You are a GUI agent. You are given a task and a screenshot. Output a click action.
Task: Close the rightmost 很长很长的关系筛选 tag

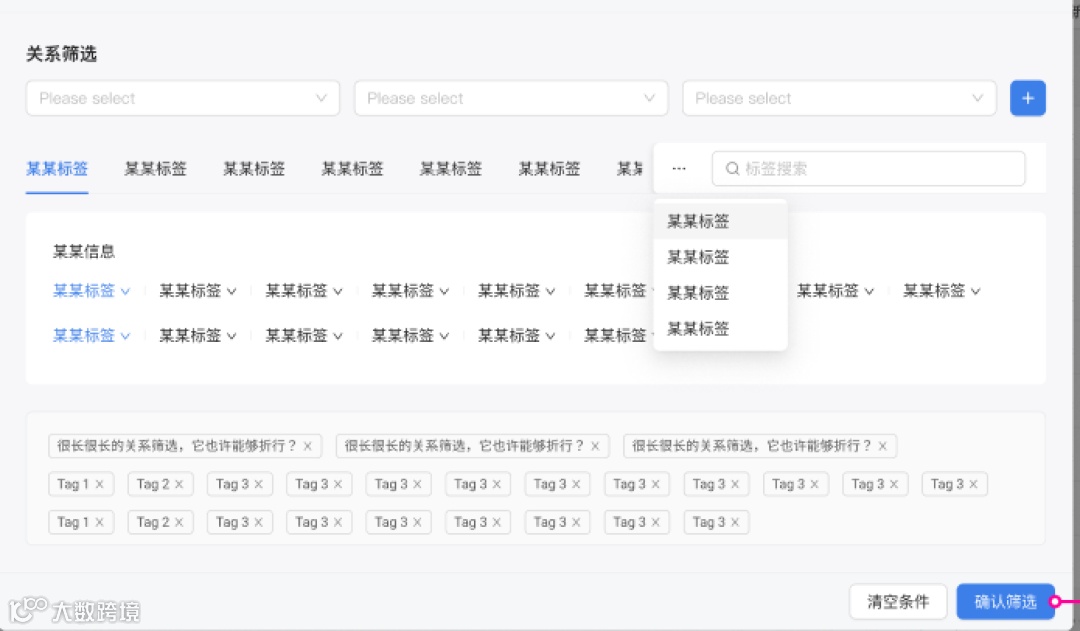(x=882, y=446)
